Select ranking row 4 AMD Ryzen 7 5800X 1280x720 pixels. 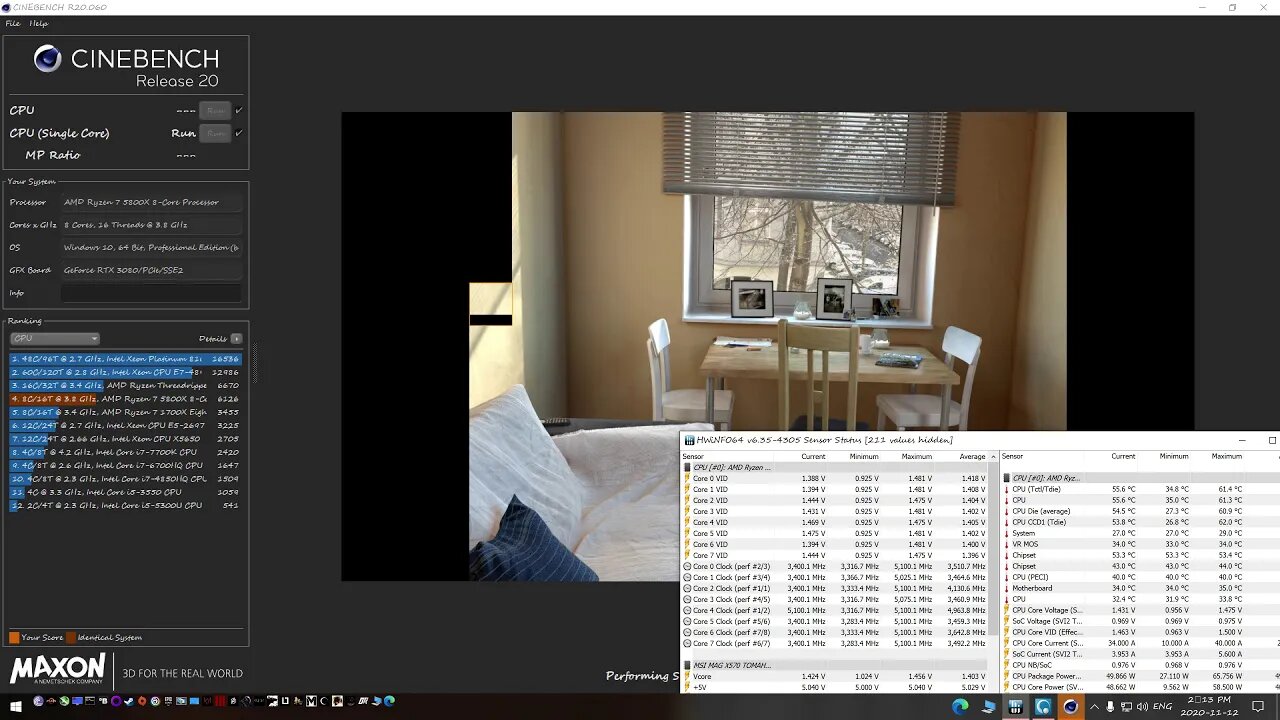[125, 399]
